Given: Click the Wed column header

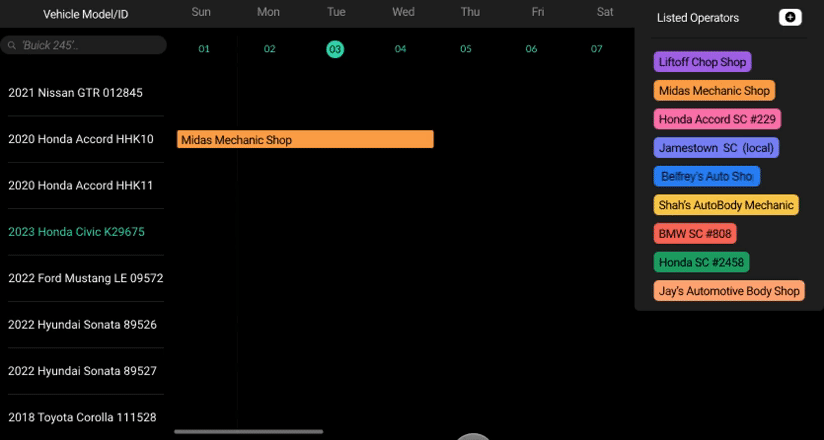Looking at the screenshot, I should pos(404,12).
